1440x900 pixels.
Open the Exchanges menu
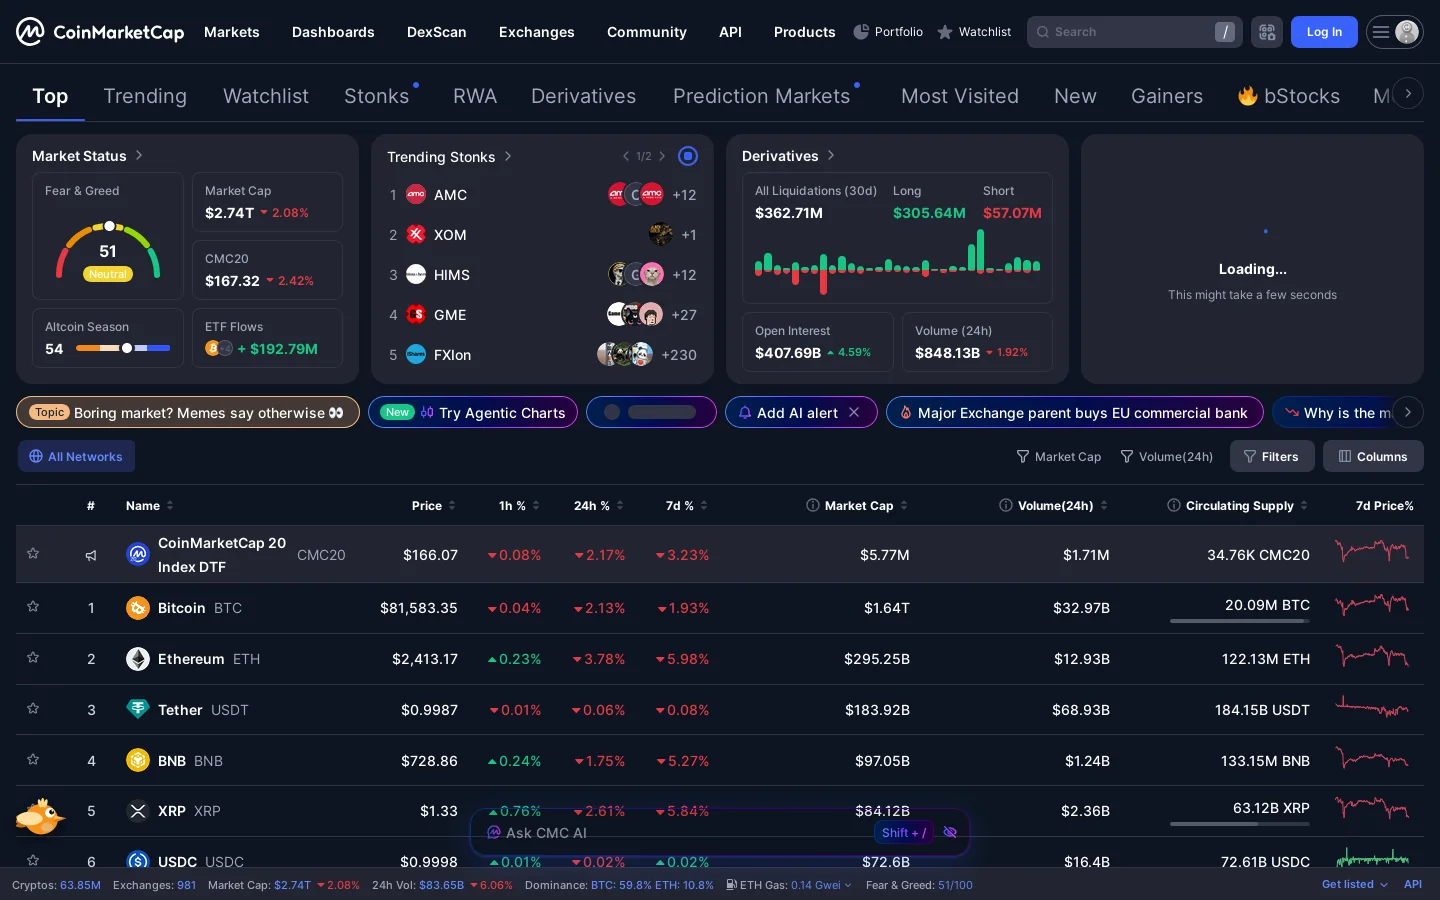pos(537,32)
